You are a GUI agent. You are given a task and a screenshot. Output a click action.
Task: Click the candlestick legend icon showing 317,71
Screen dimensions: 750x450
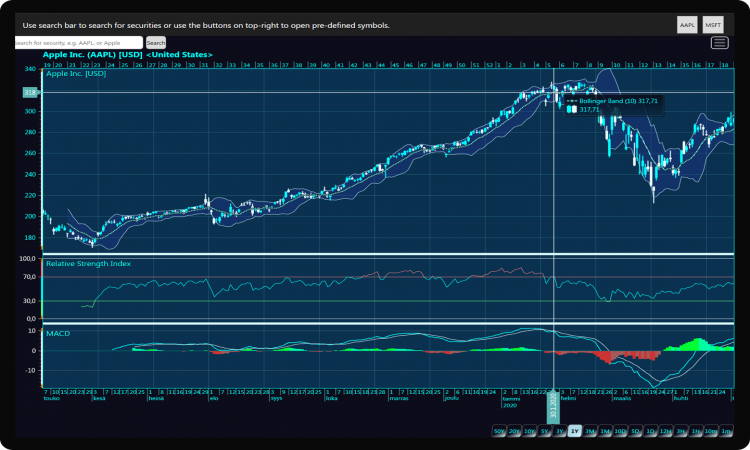572,110
